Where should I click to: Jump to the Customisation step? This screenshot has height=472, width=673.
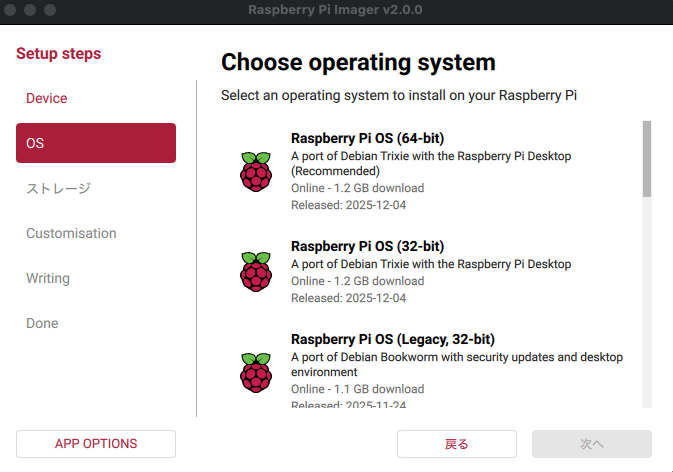tap(71, 233)
